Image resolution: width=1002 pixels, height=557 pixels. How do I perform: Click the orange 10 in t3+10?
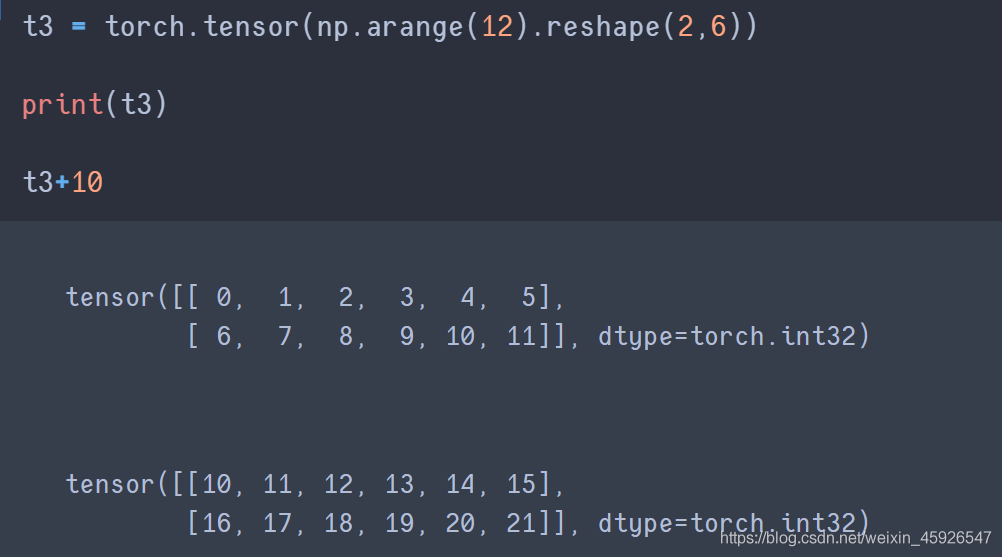pos(87,182)
